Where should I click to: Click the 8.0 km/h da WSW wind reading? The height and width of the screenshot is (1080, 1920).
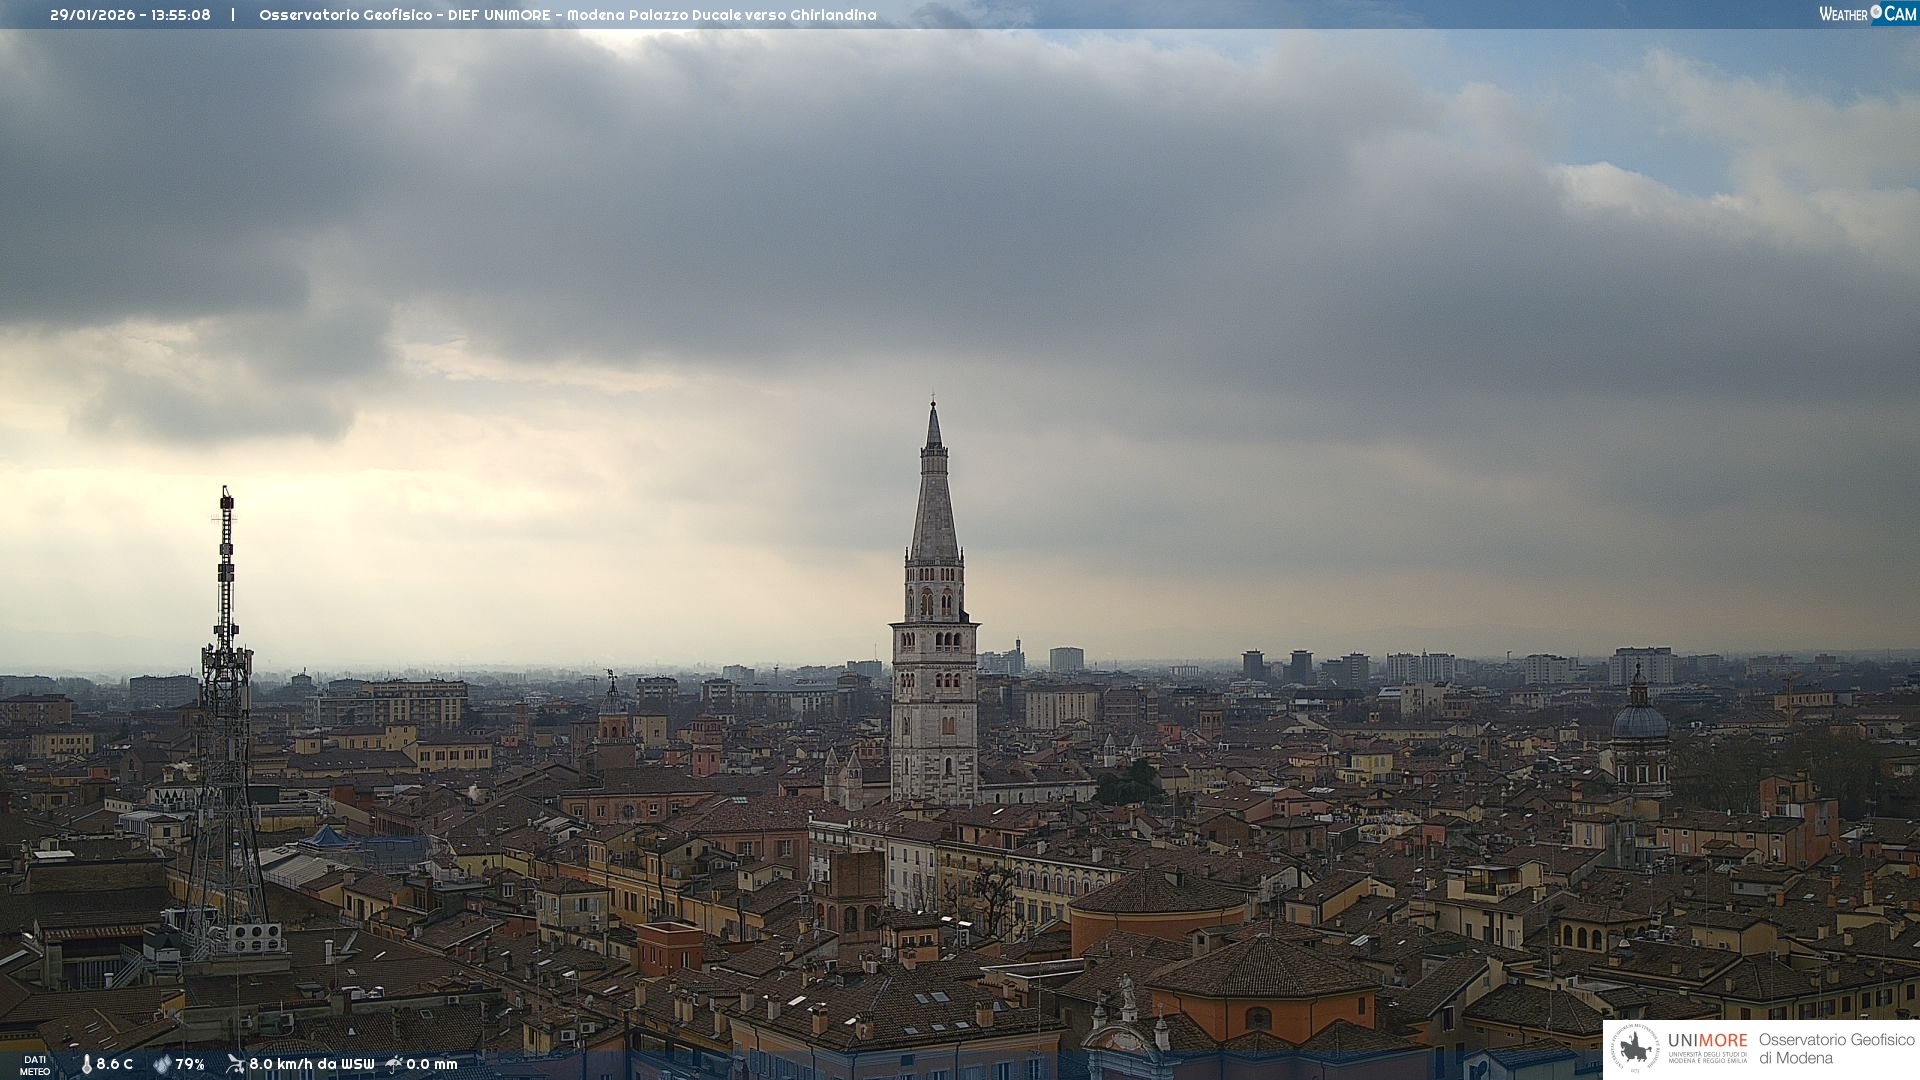(311, 1065)
